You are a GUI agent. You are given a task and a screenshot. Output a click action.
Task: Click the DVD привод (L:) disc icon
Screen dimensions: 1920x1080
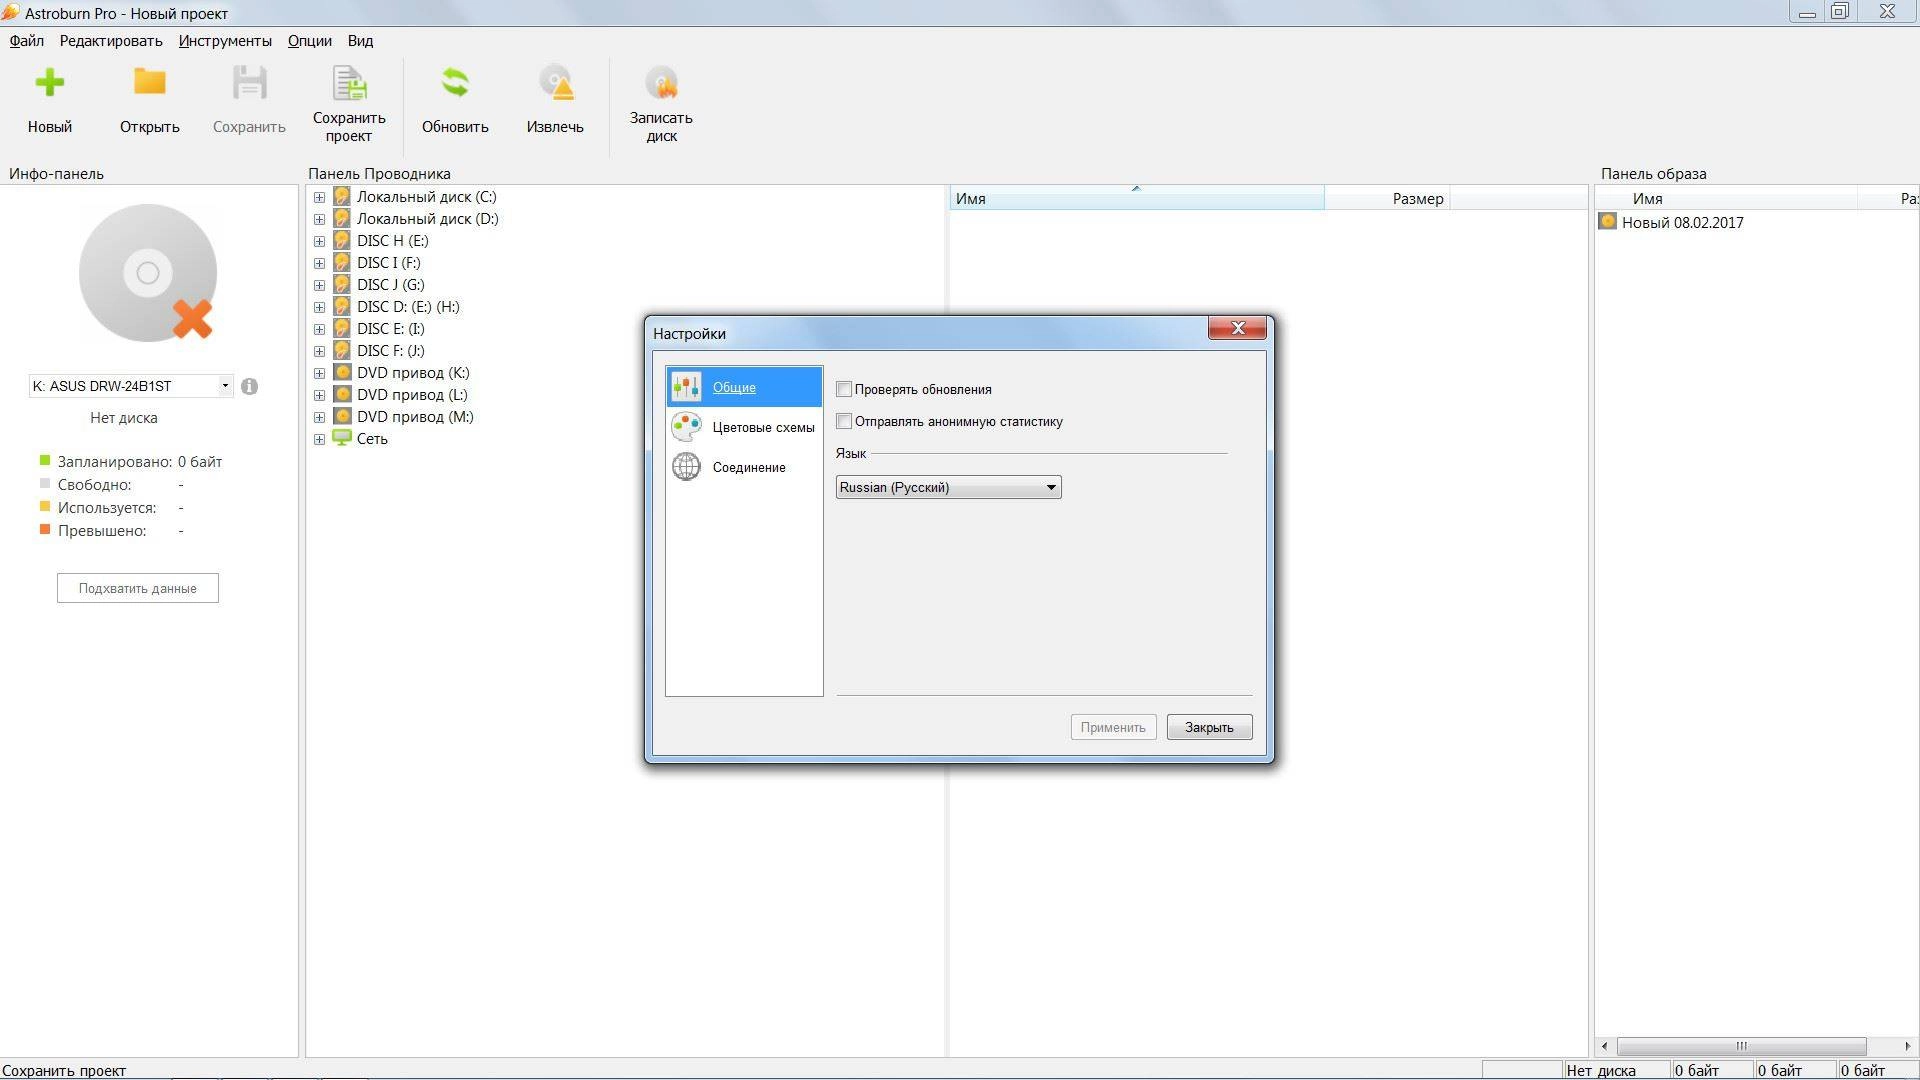click(342, 395)
